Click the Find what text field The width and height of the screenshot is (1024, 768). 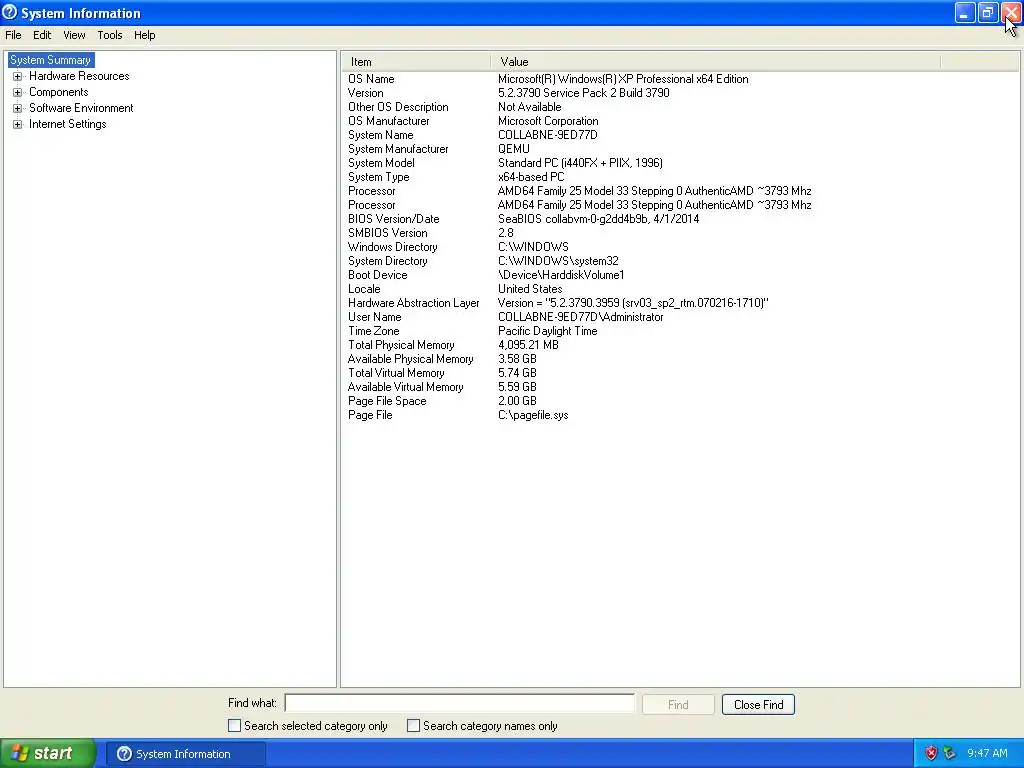(460, 703)
